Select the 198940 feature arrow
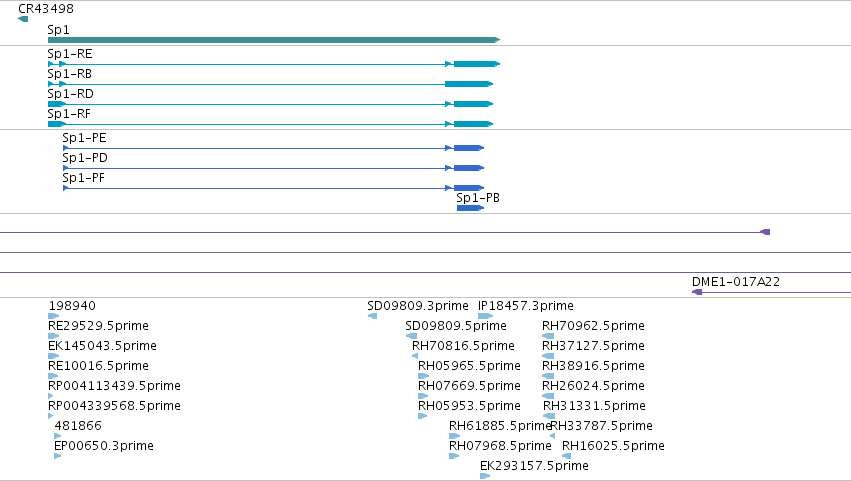 point(53,316)
